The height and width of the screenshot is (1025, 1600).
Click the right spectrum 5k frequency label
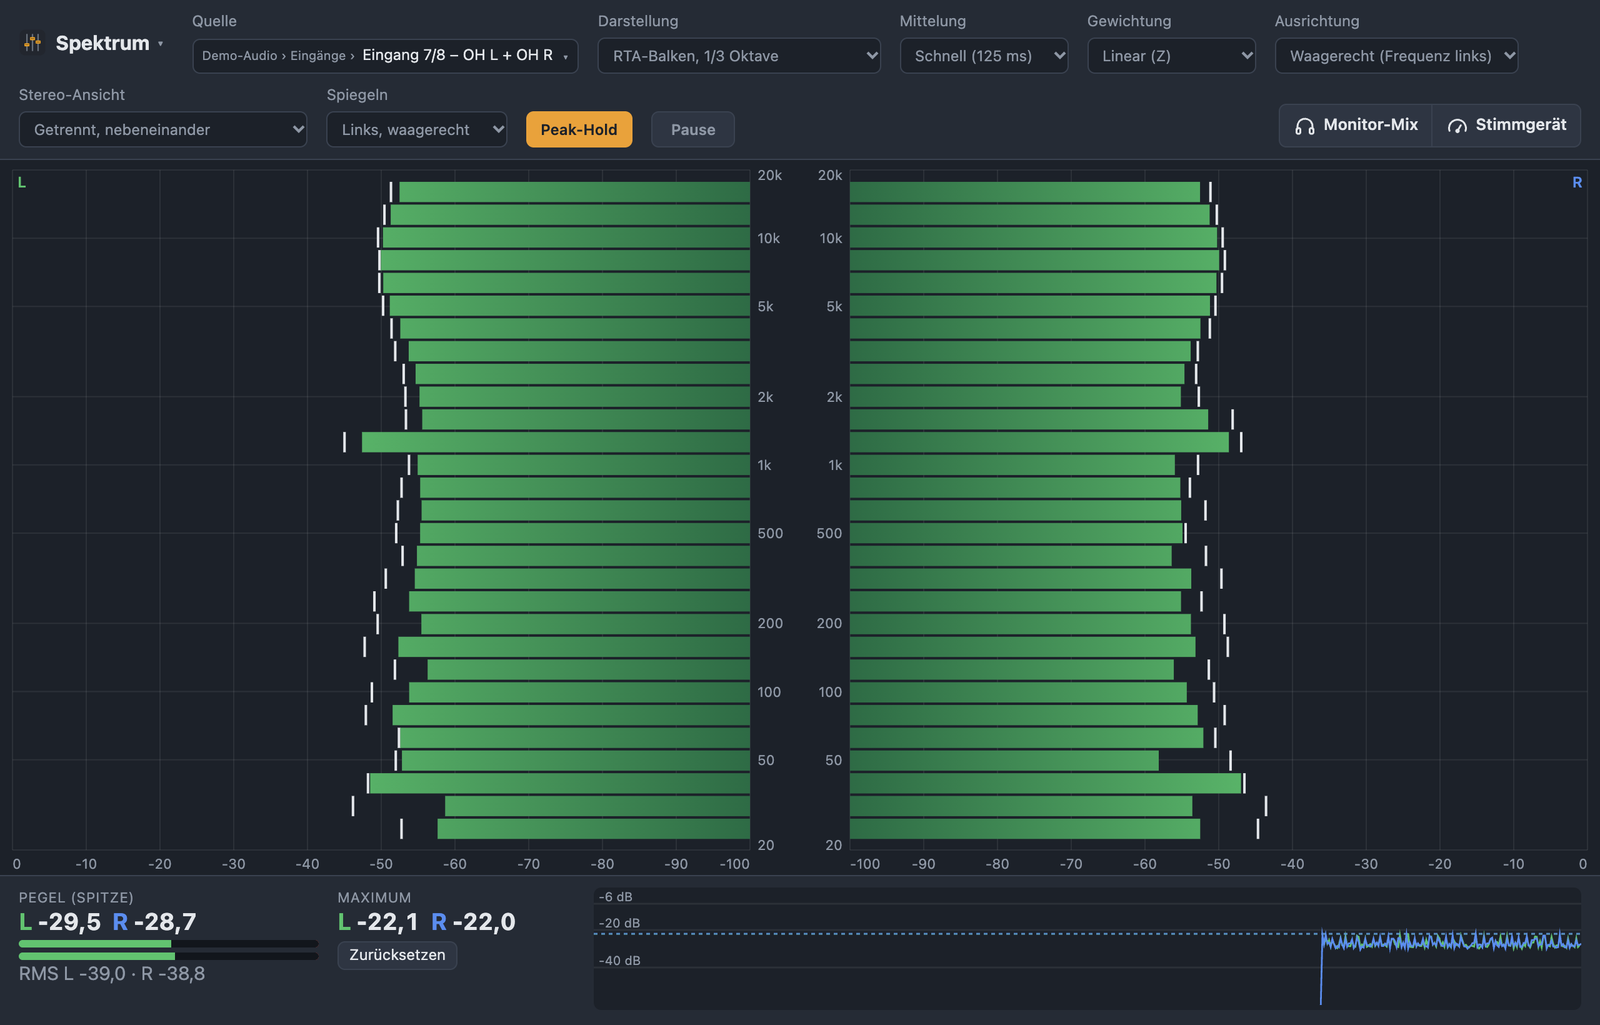click(834, 307)
